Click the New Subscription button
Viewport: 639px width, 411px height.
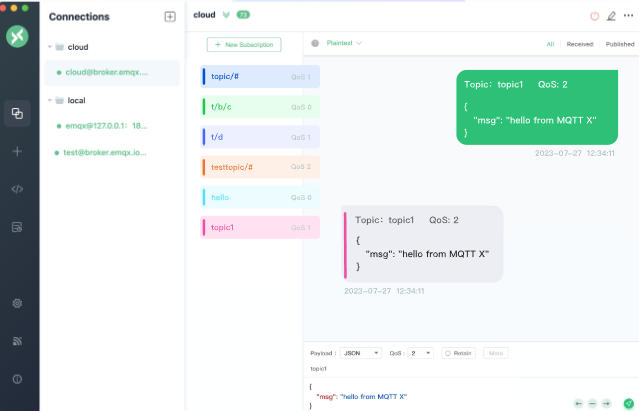coord(244,45)
